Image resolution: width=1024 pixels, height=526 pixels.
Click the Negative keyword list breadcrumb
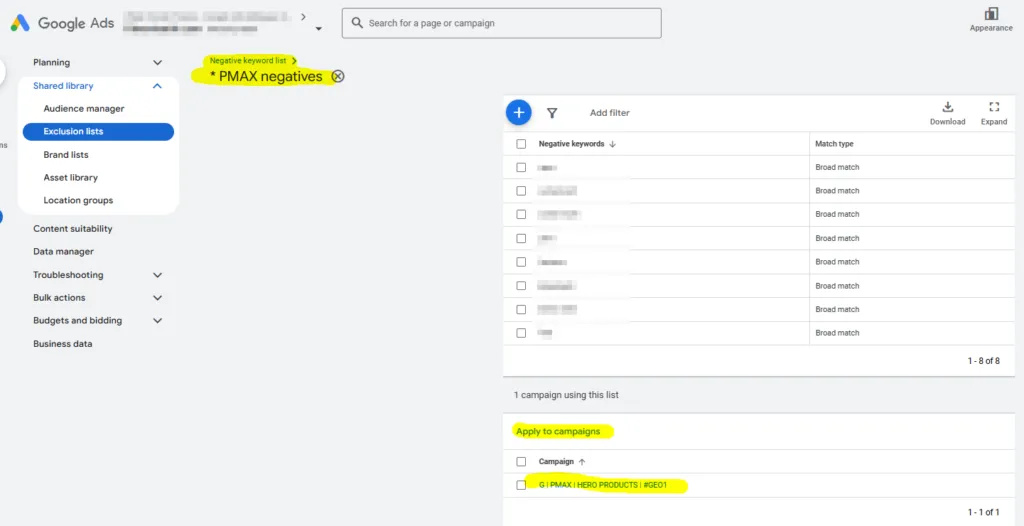tap(248, 60)
